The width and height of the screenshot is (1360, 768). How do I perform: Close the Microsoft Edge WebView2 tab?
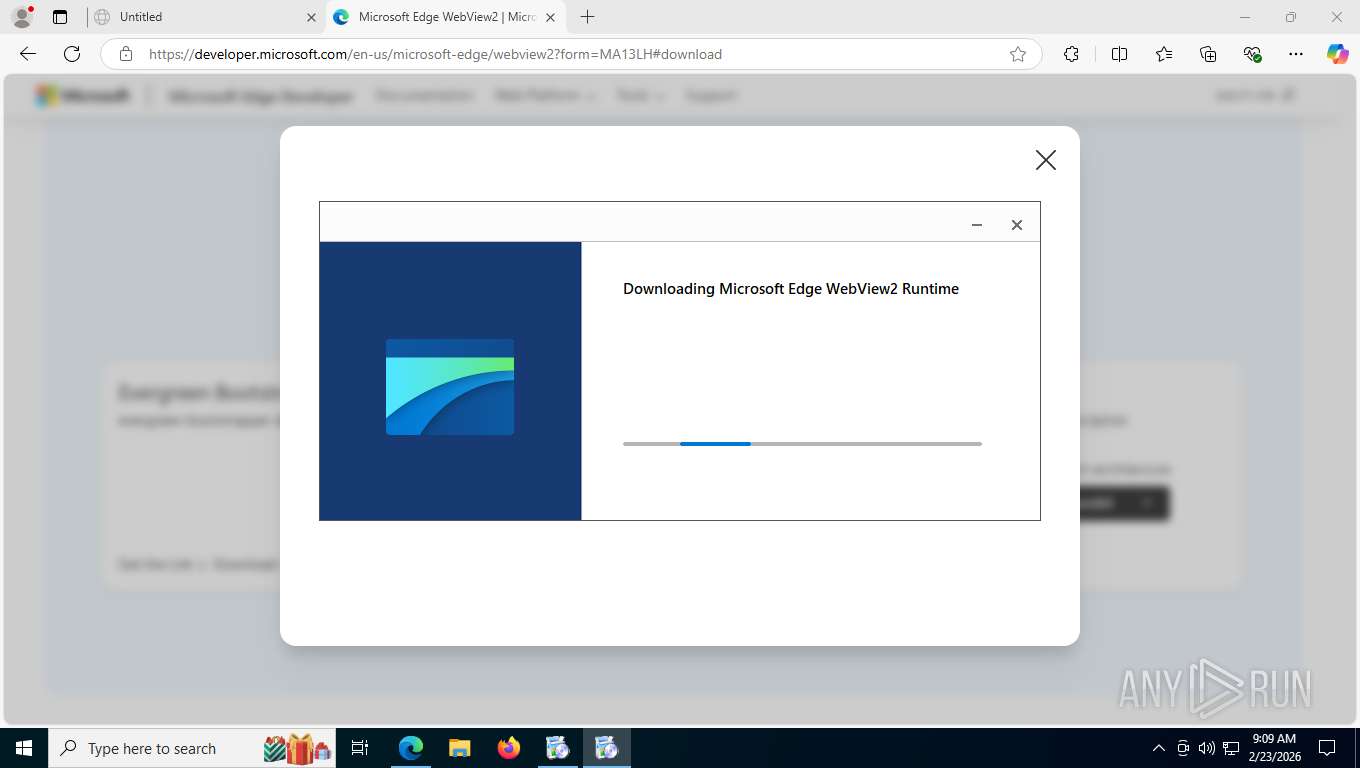(550, 17)
